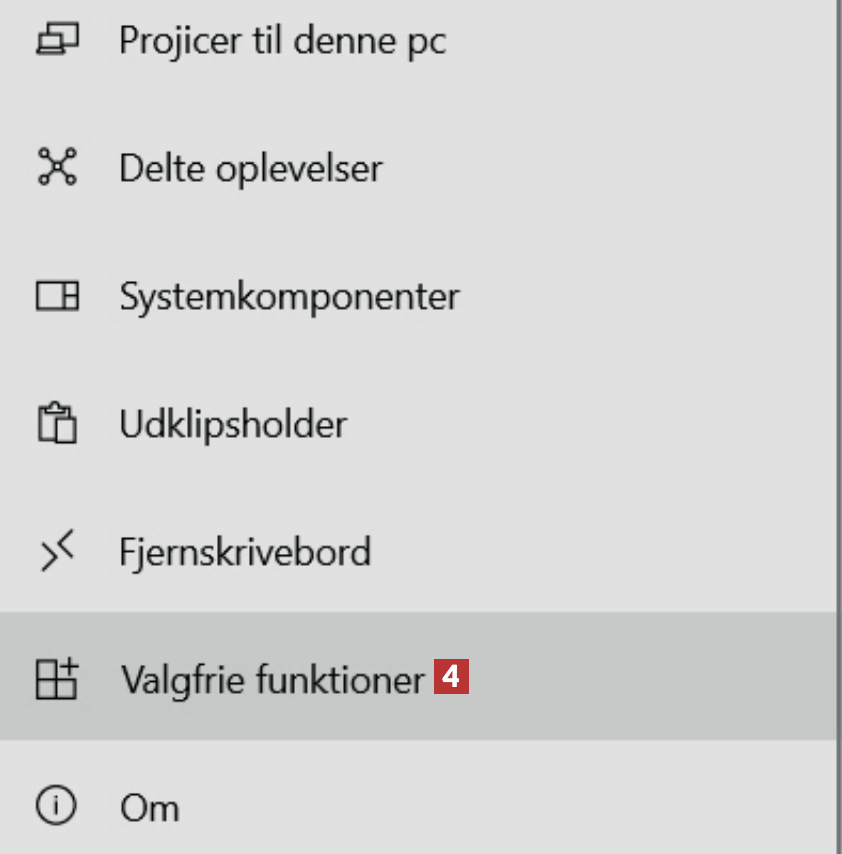The height and width of the screenshot is (854, 842).
Task: Choose Fjernskrivebord from the list
Action: [x=244, y=552]
